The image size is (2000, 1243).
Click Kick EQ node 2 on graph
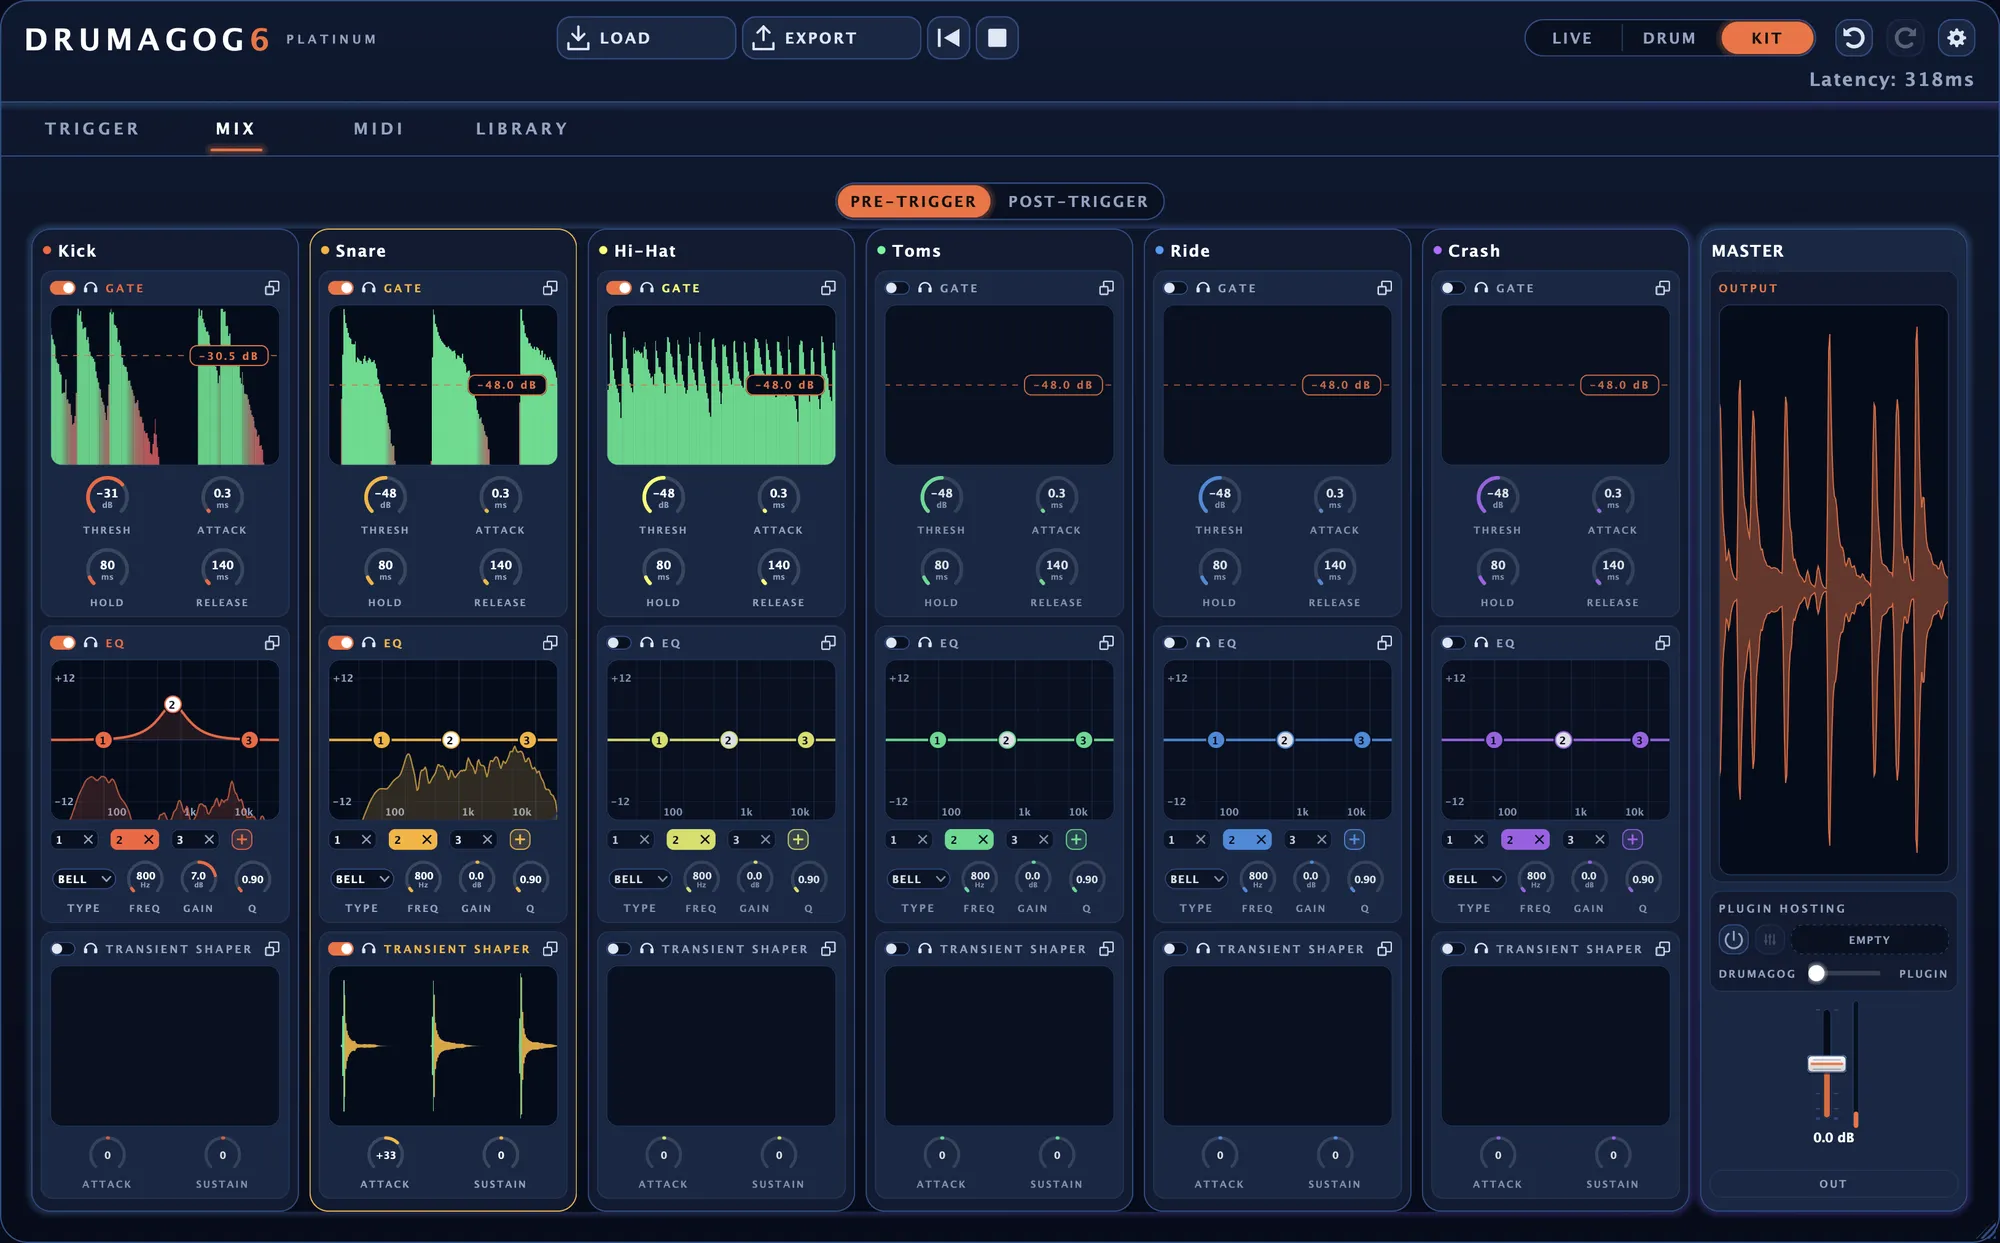click(x=172, y=705)
